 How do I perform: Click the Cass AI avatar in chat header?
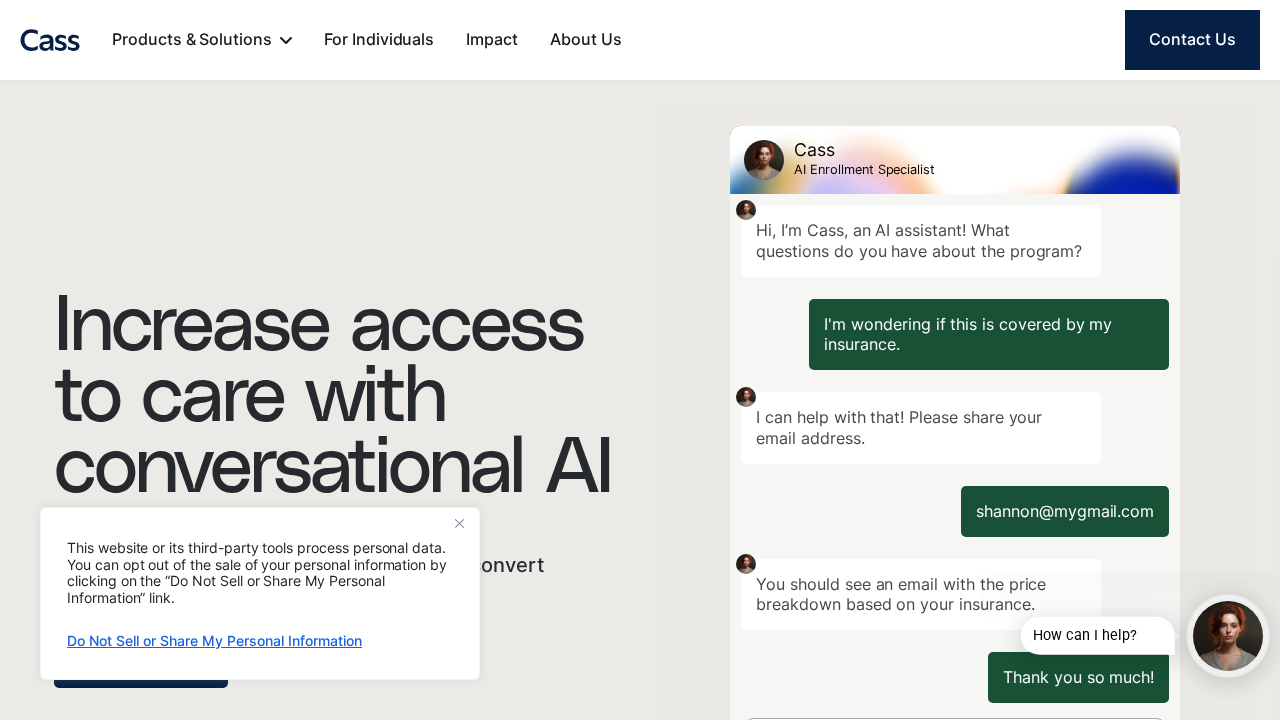click(763, 159)
